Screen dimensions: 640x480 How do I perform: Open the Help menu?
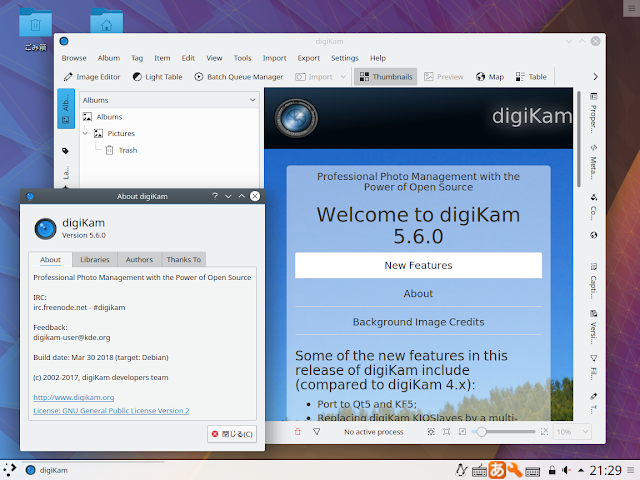click(378, 58)
